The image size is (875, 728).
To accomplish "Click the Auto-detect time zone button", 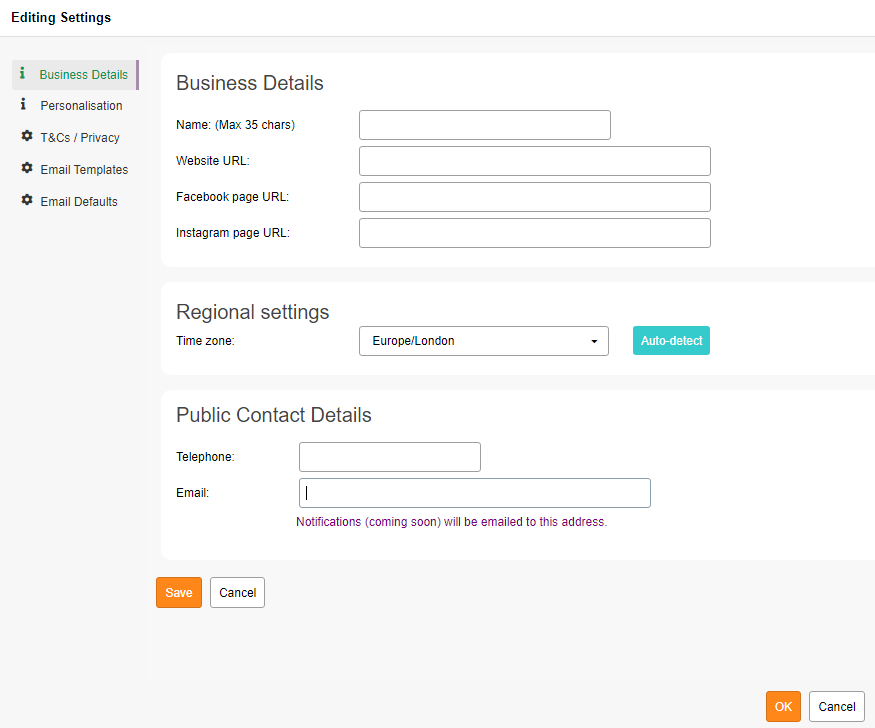I will pyautogui.click(x=671, y=341).
